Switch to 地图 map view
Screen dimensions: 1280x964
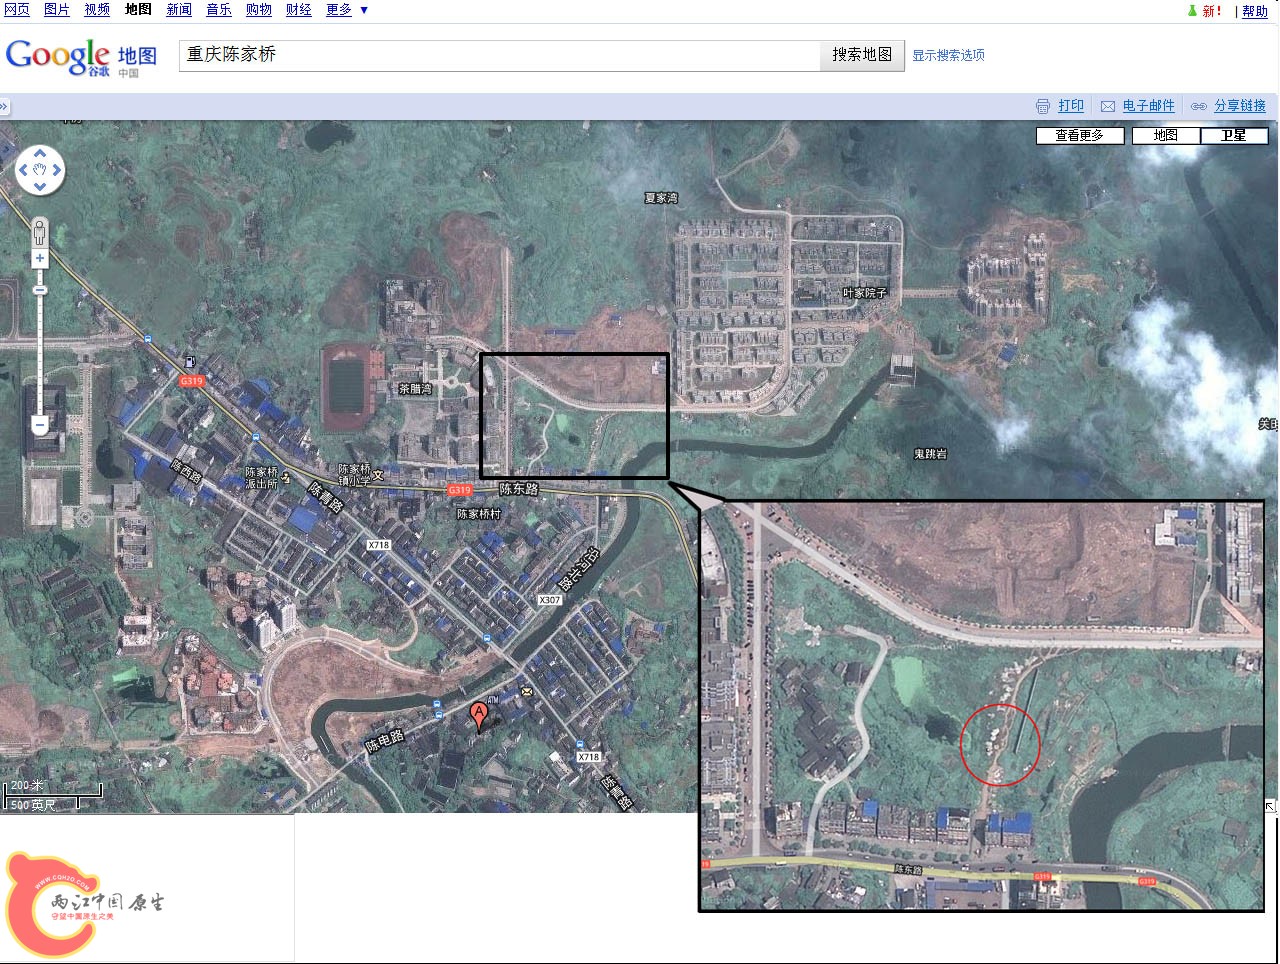point(1166,135)
